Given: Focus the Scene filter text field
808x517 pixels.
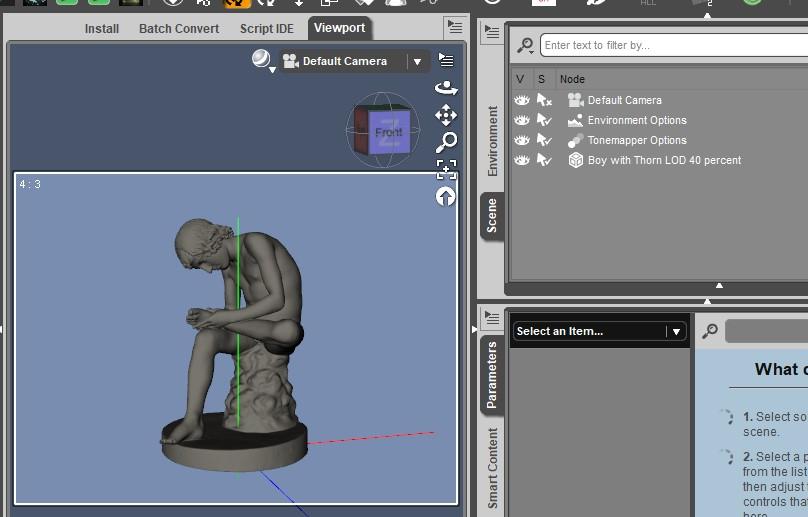Looking at the screenshot, I should pyautogui.click(x=674, y=45).
